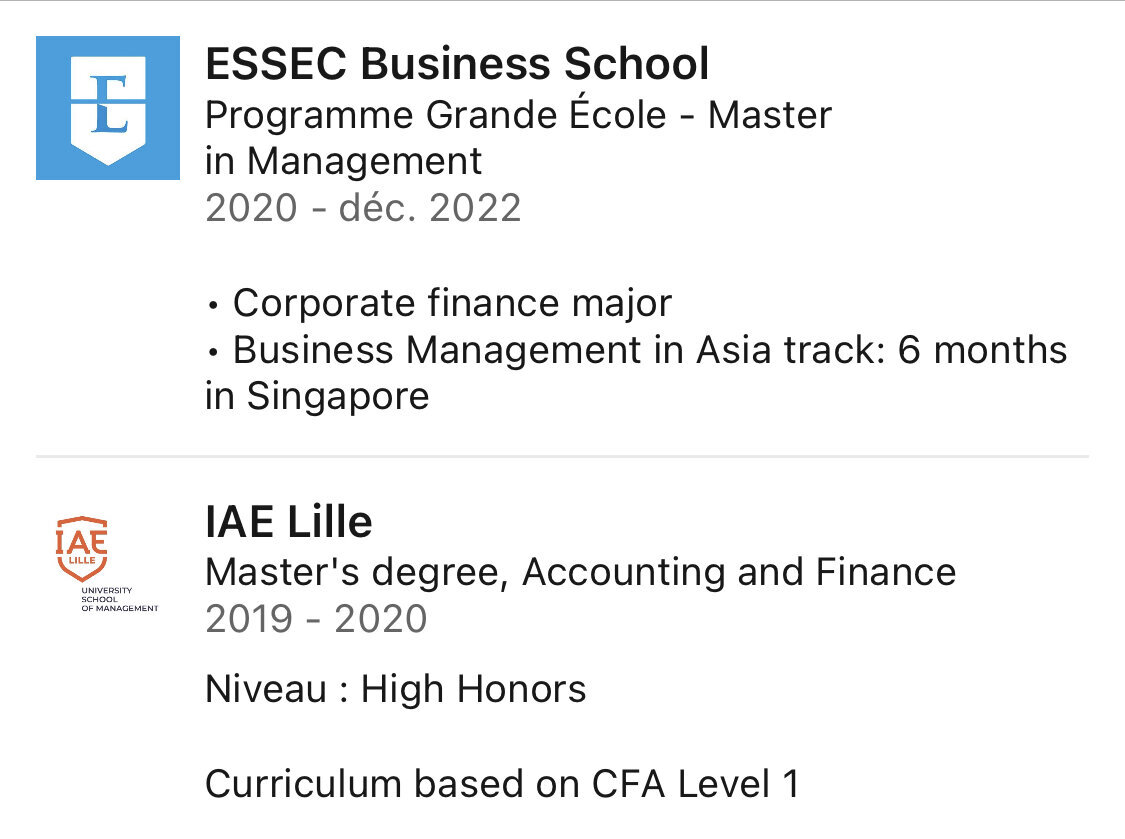Click the 2020 - déc. 2022 date range
This screenshot has height=839, width=1125.
(363, 208)
